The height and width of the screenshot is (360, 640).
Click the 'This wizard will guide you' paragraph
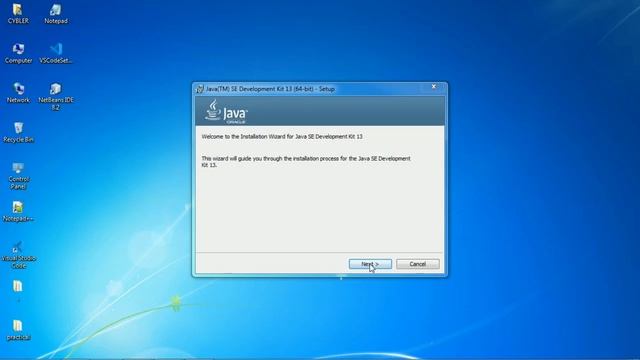[306, 162]
